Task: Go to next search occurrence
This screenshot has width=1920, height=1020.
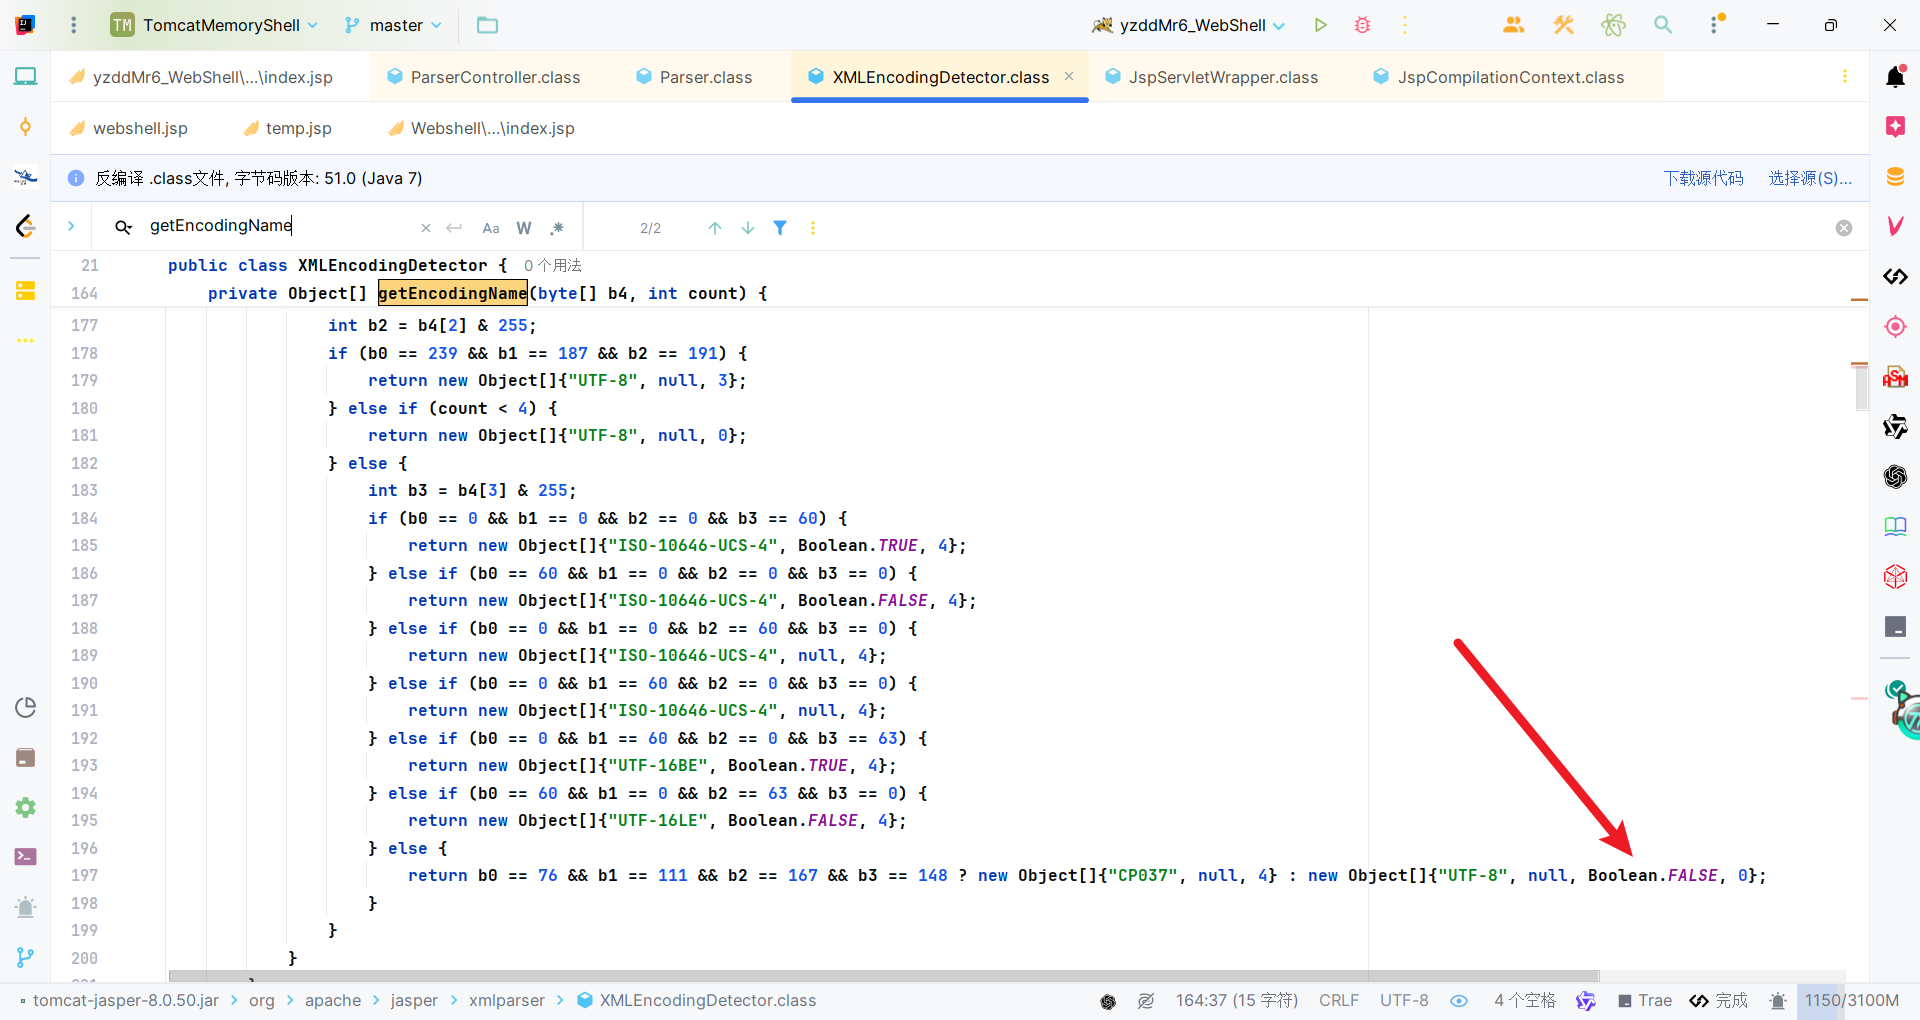Action: point(748,228)
